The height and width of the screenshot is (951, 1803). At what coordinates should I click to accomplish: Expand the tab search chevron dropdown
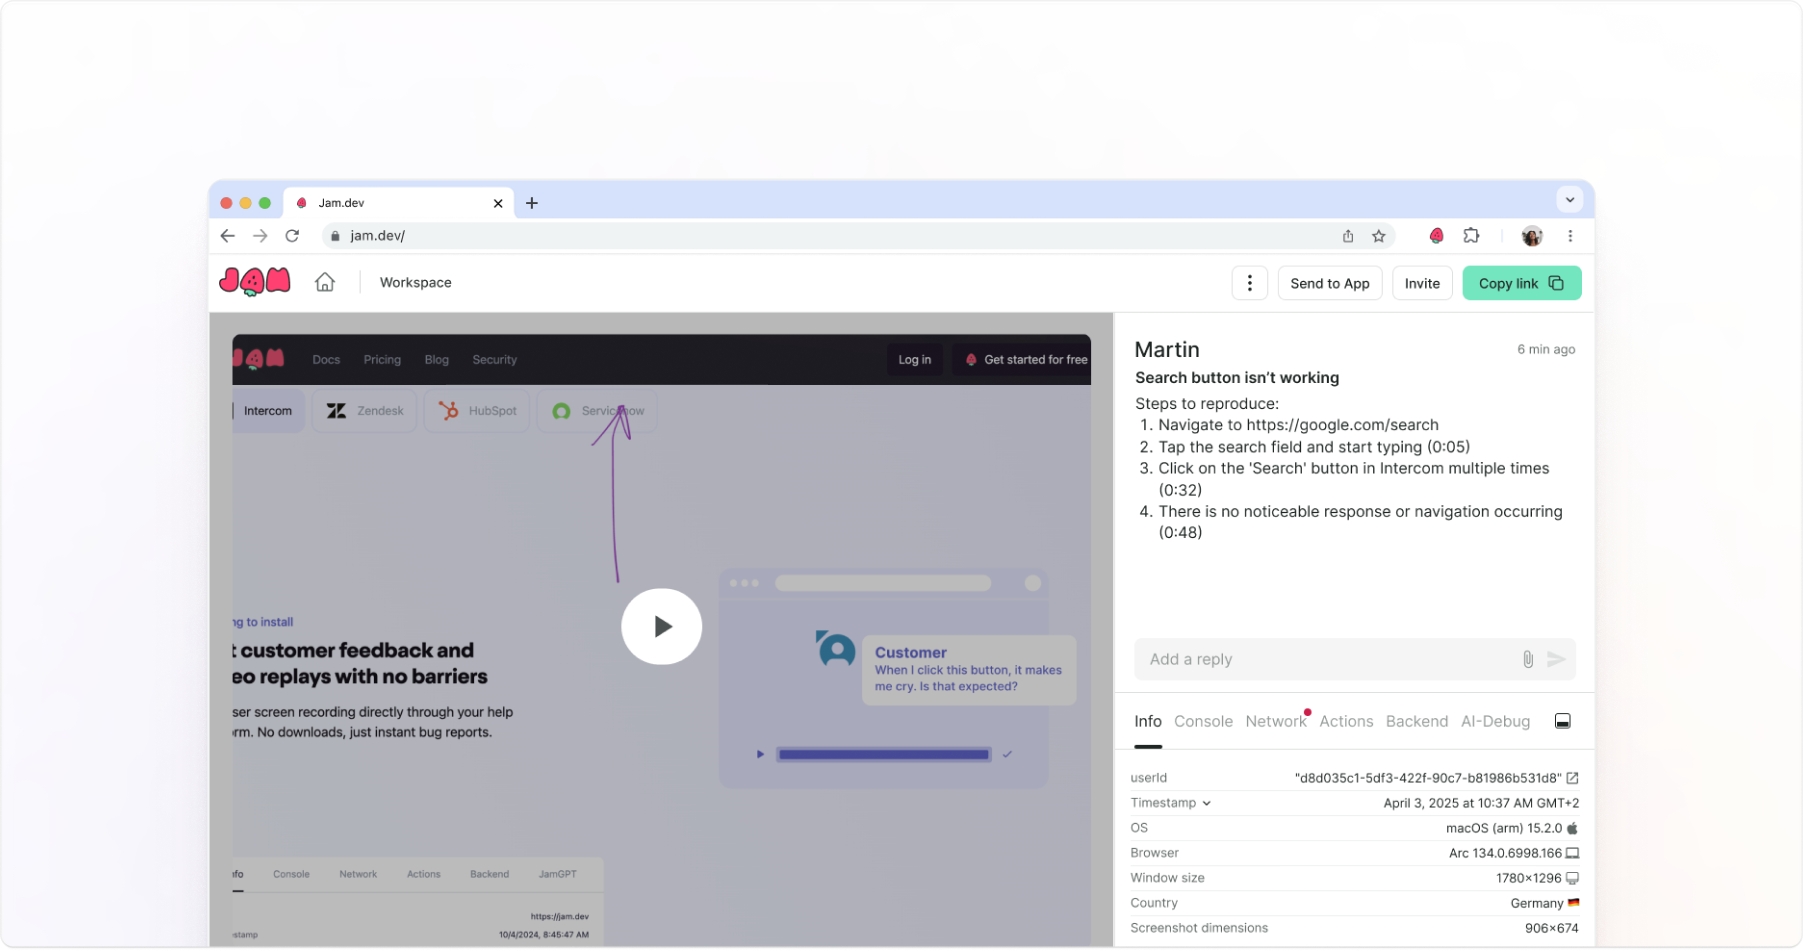pyautogui.click(x=1569, y=200)
